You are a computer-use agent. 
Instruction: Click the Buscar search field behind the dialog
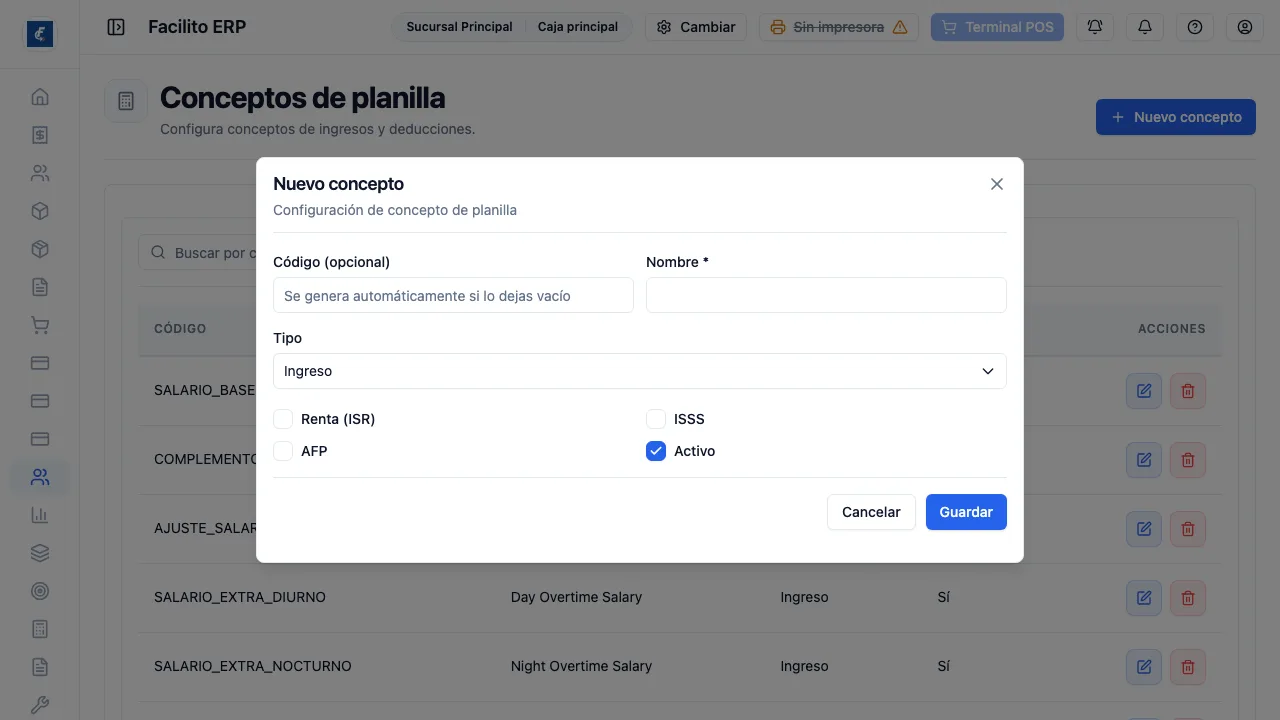[198, 253]
